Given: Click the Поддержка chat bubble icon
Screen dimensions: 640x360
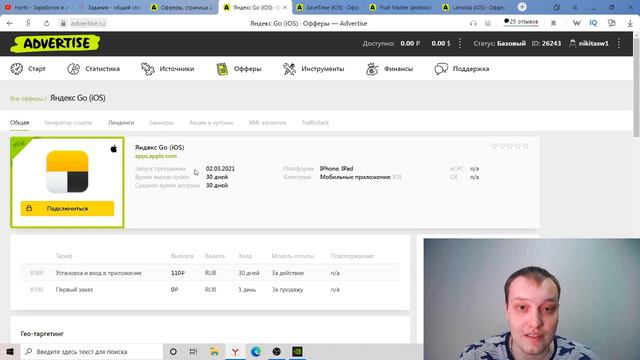Looking at the screenshot, I should coord(441,69).
